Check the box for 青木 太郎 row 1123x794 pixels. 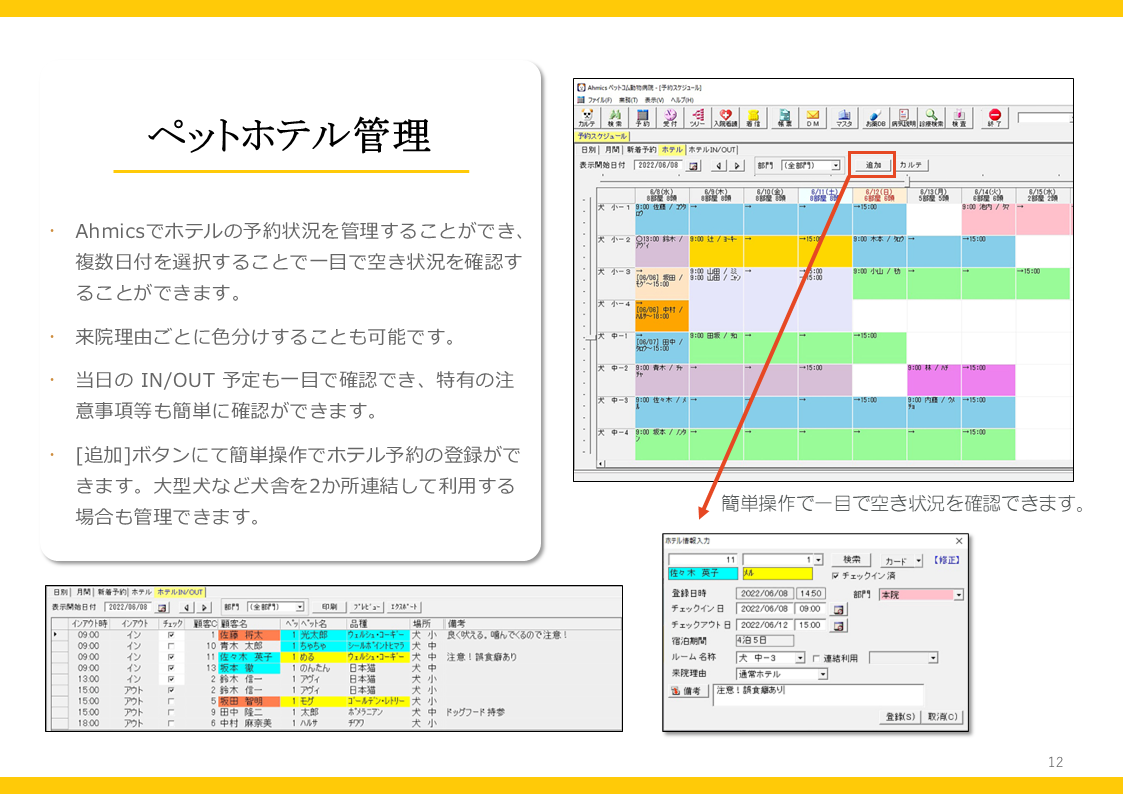pos(172,646)
